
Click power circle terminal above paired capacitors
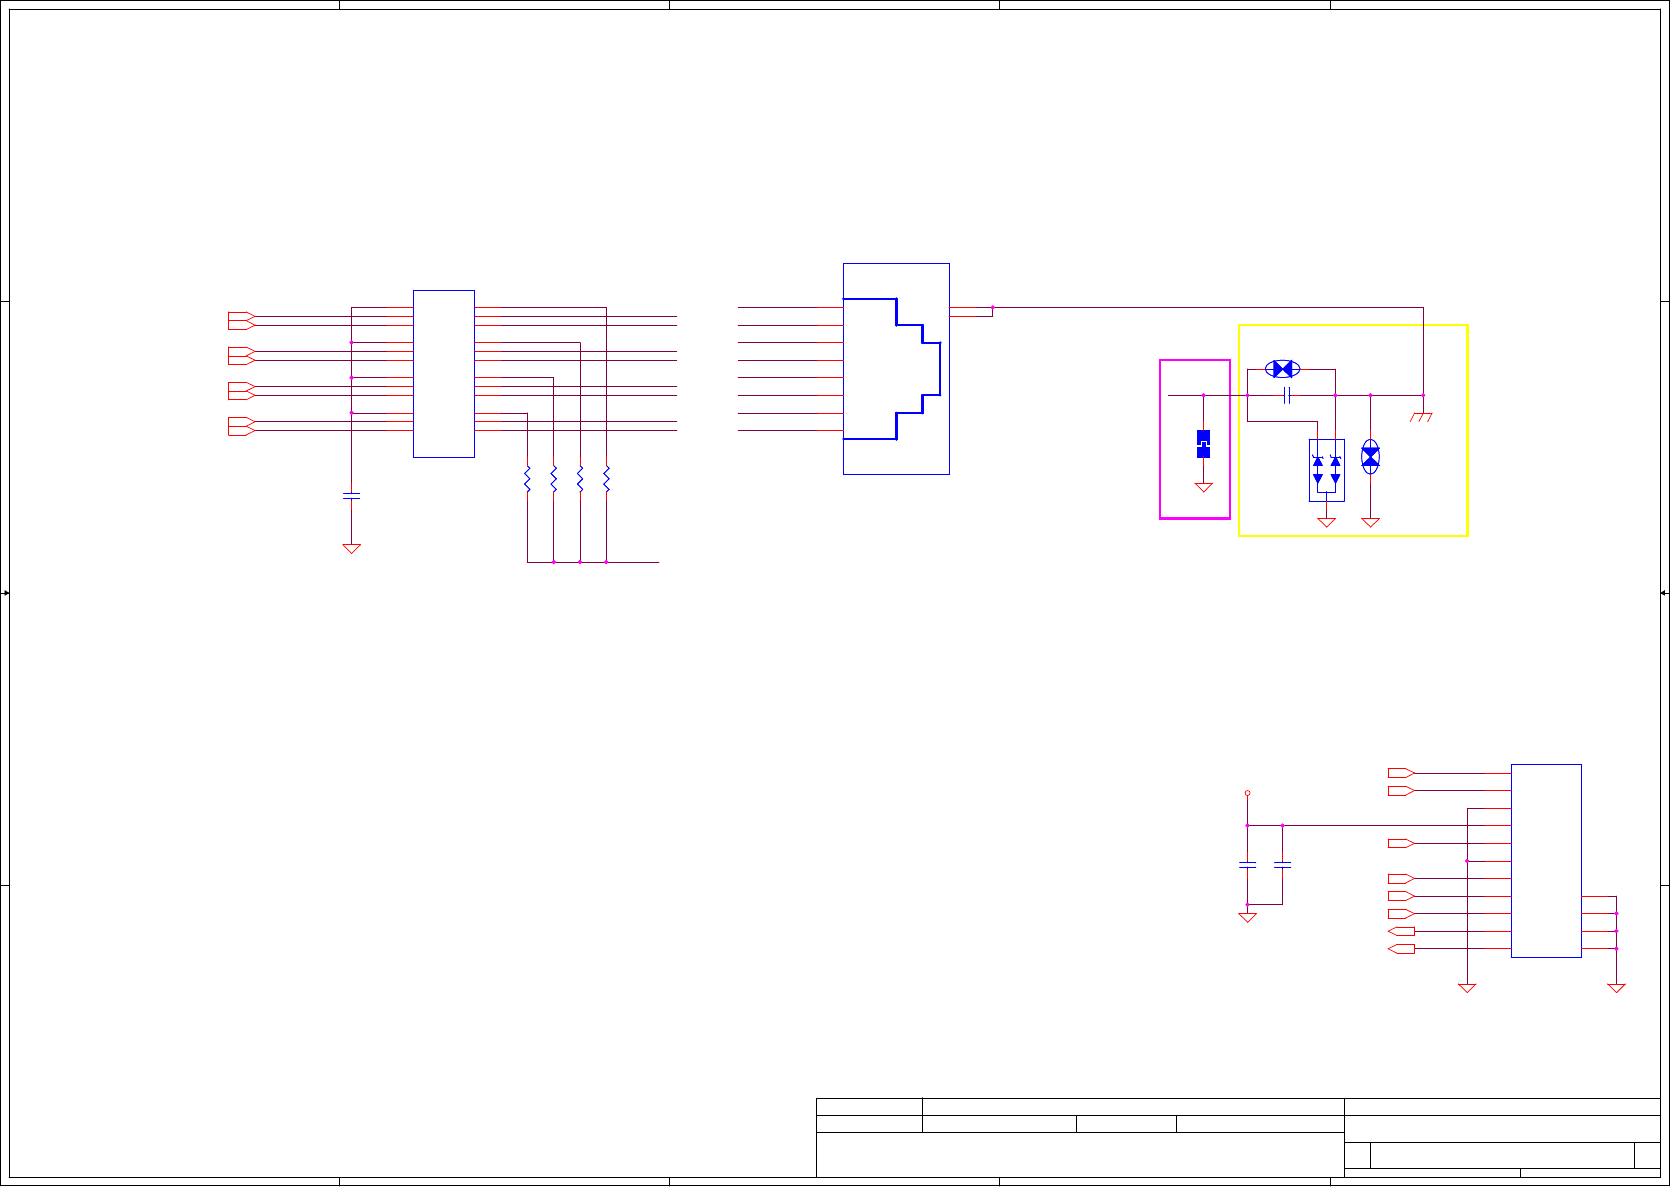tap(1247, 793)
